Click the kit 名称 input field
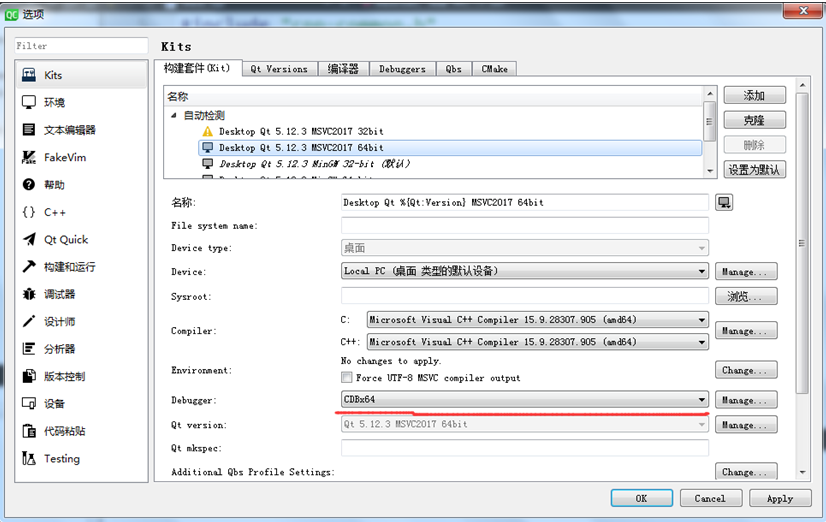 point(525,202)
